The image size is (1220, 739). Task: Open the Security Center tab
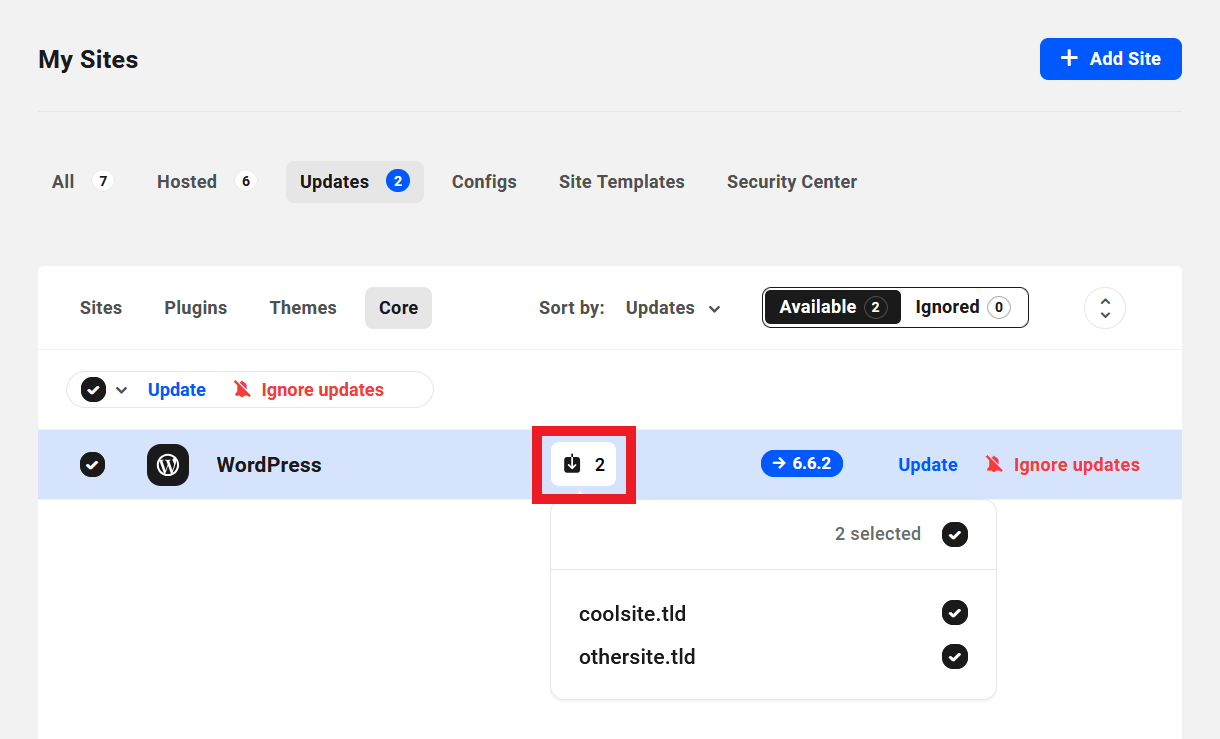791,182
